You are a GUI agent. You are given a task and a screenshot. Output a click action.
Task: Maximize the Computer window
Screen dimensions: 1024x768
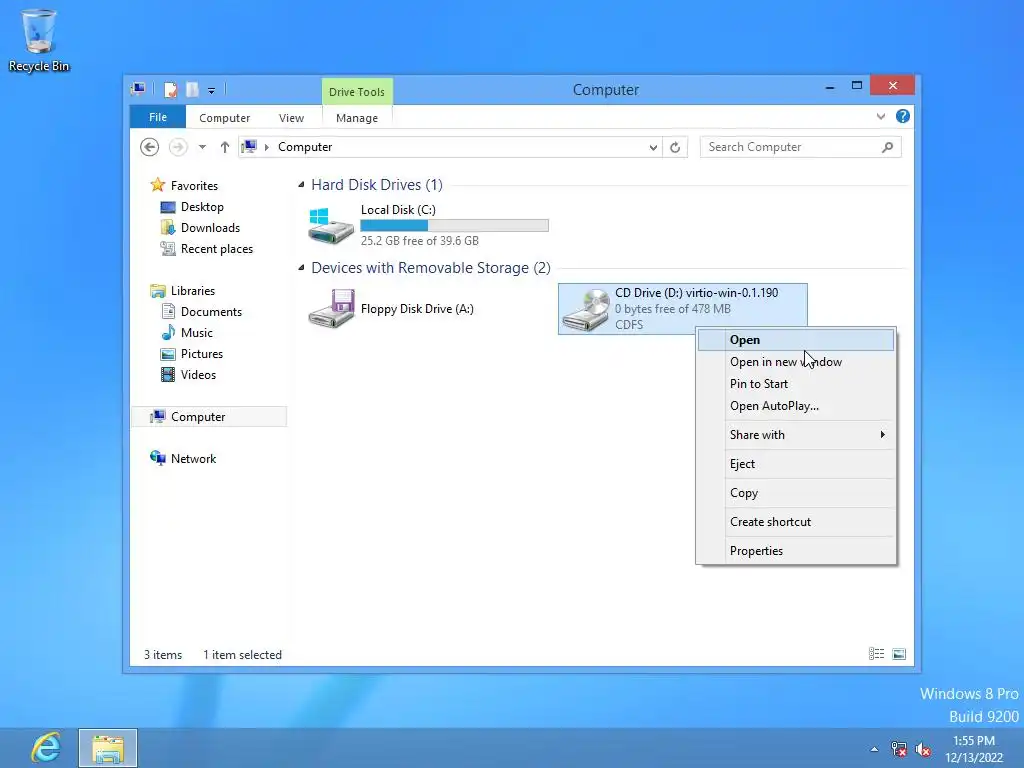coord(857,86)
